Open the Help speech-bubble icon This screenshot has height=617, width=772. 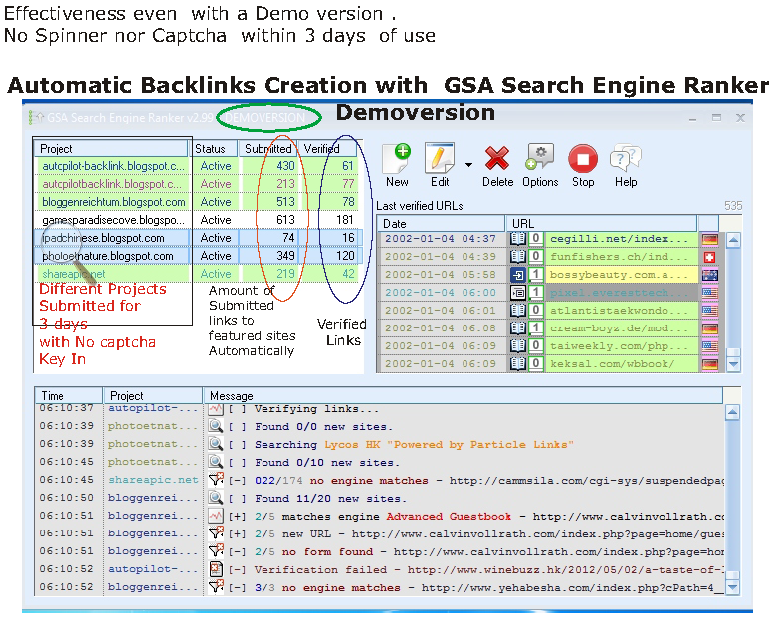tap(625, 158)
